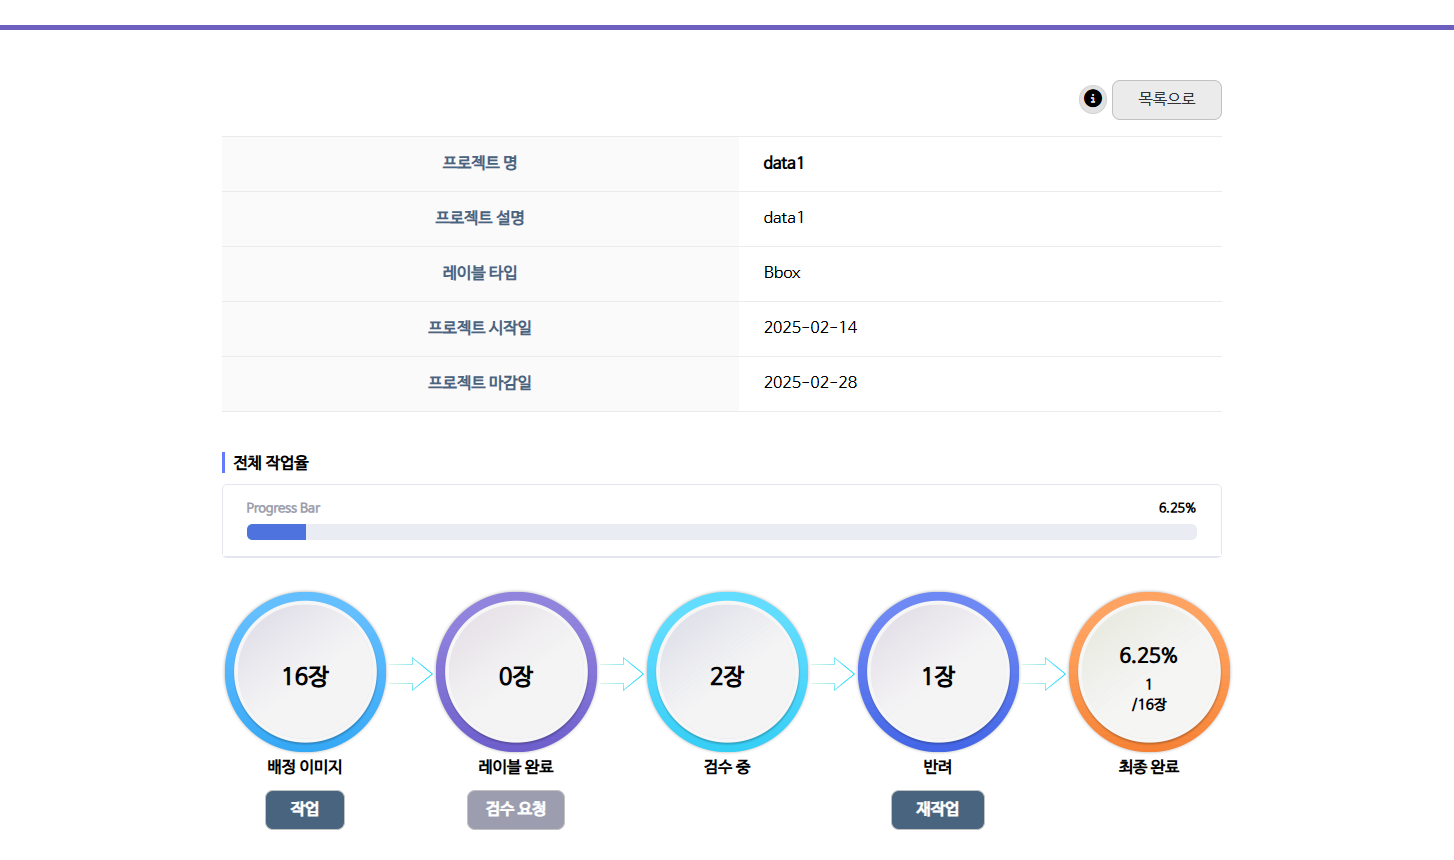This screenshot has width=1454, height=860.
Task: Select the 16장 assigned images circle
Action: tap(305, 673)
